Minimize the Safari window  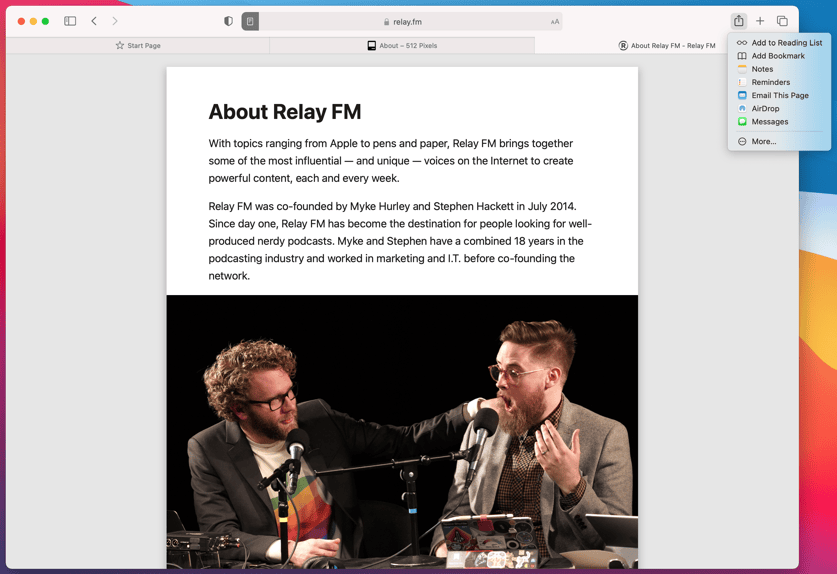[33, 21]
